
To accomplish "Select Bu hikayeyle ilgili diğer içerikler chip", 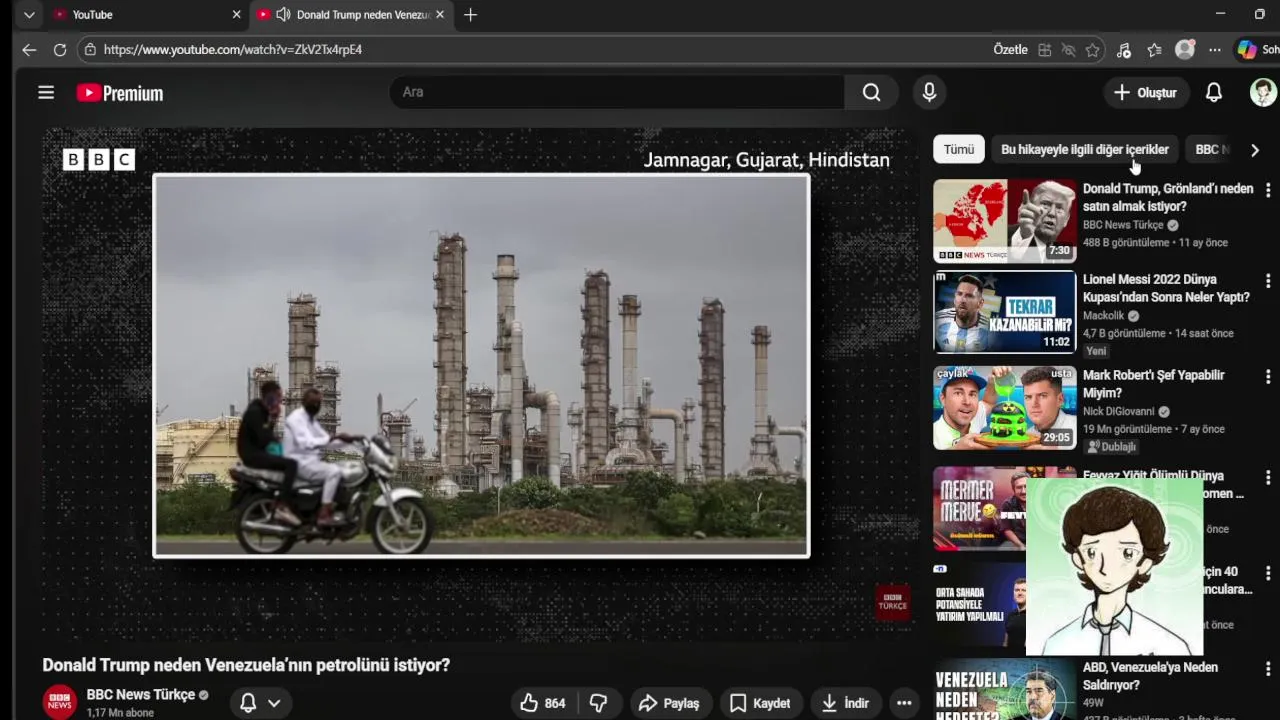I will [x=1085, y=149].
